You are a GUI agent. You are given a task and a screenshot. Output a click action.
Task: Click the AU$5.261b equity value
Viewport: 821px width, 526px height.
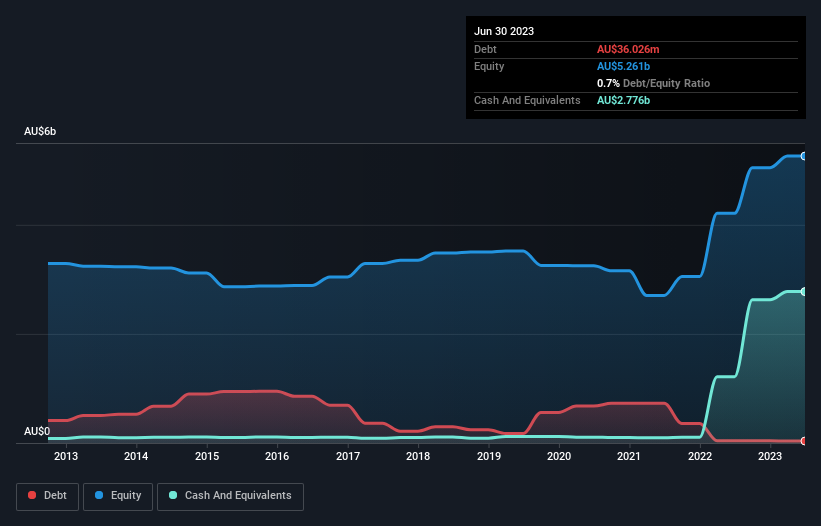click(623, 66)
